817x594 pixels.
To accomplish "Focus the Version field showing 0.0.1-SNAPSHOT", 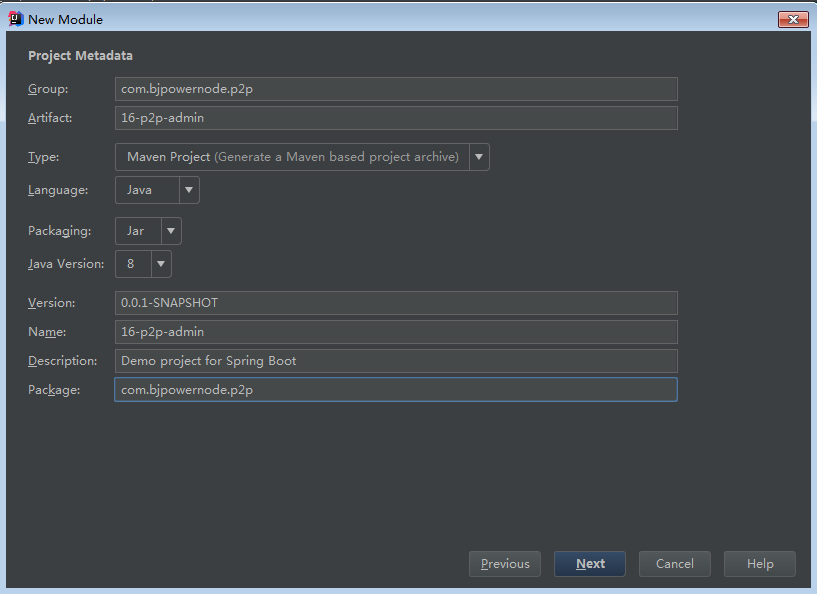I will [396, 303].
